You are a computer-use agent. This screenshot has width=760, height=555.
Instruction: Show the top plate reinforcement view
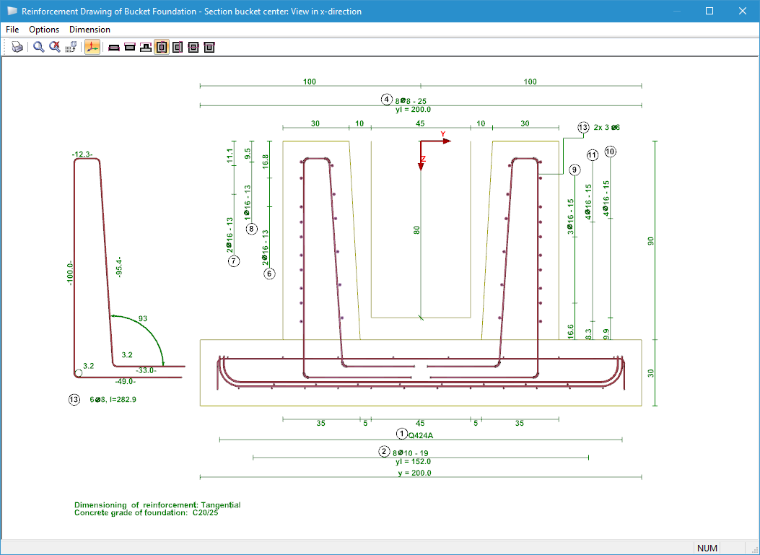click(130, 48)
